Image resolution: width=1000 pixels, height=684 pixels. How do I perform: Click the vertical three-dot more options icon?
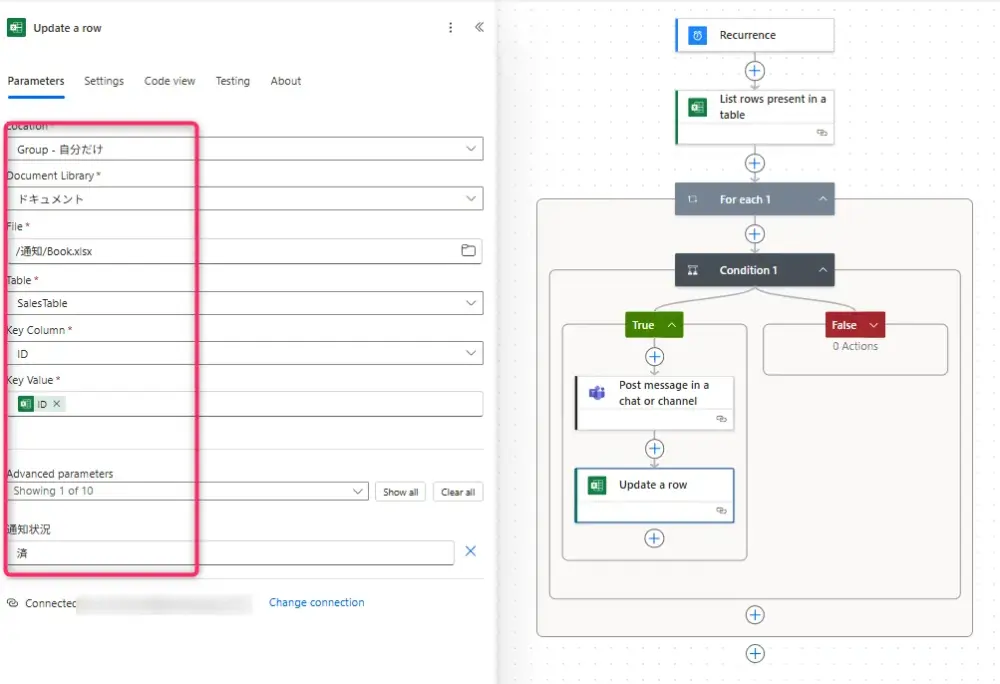pyautogui.click(x=451, y=28)
